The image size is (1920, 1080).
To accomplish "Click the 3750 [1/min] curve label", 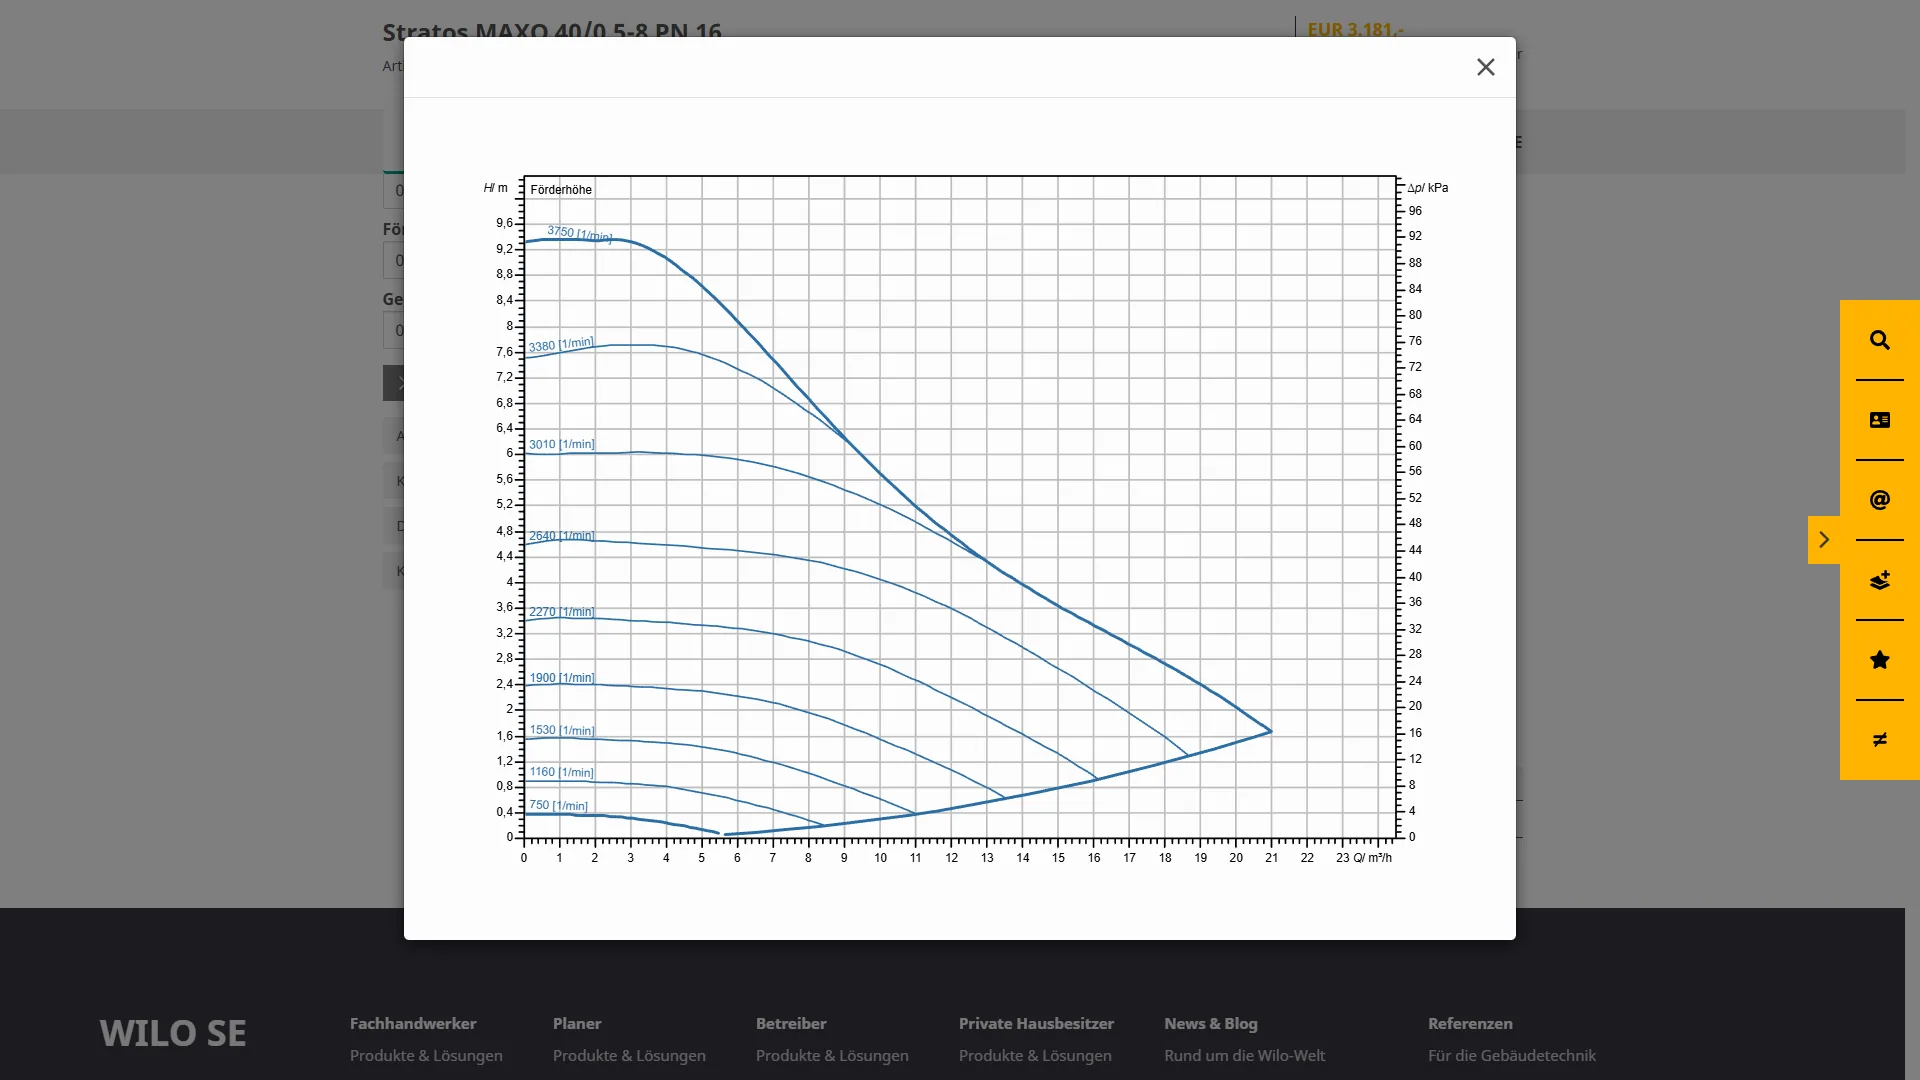I will (x=579, y=234).
